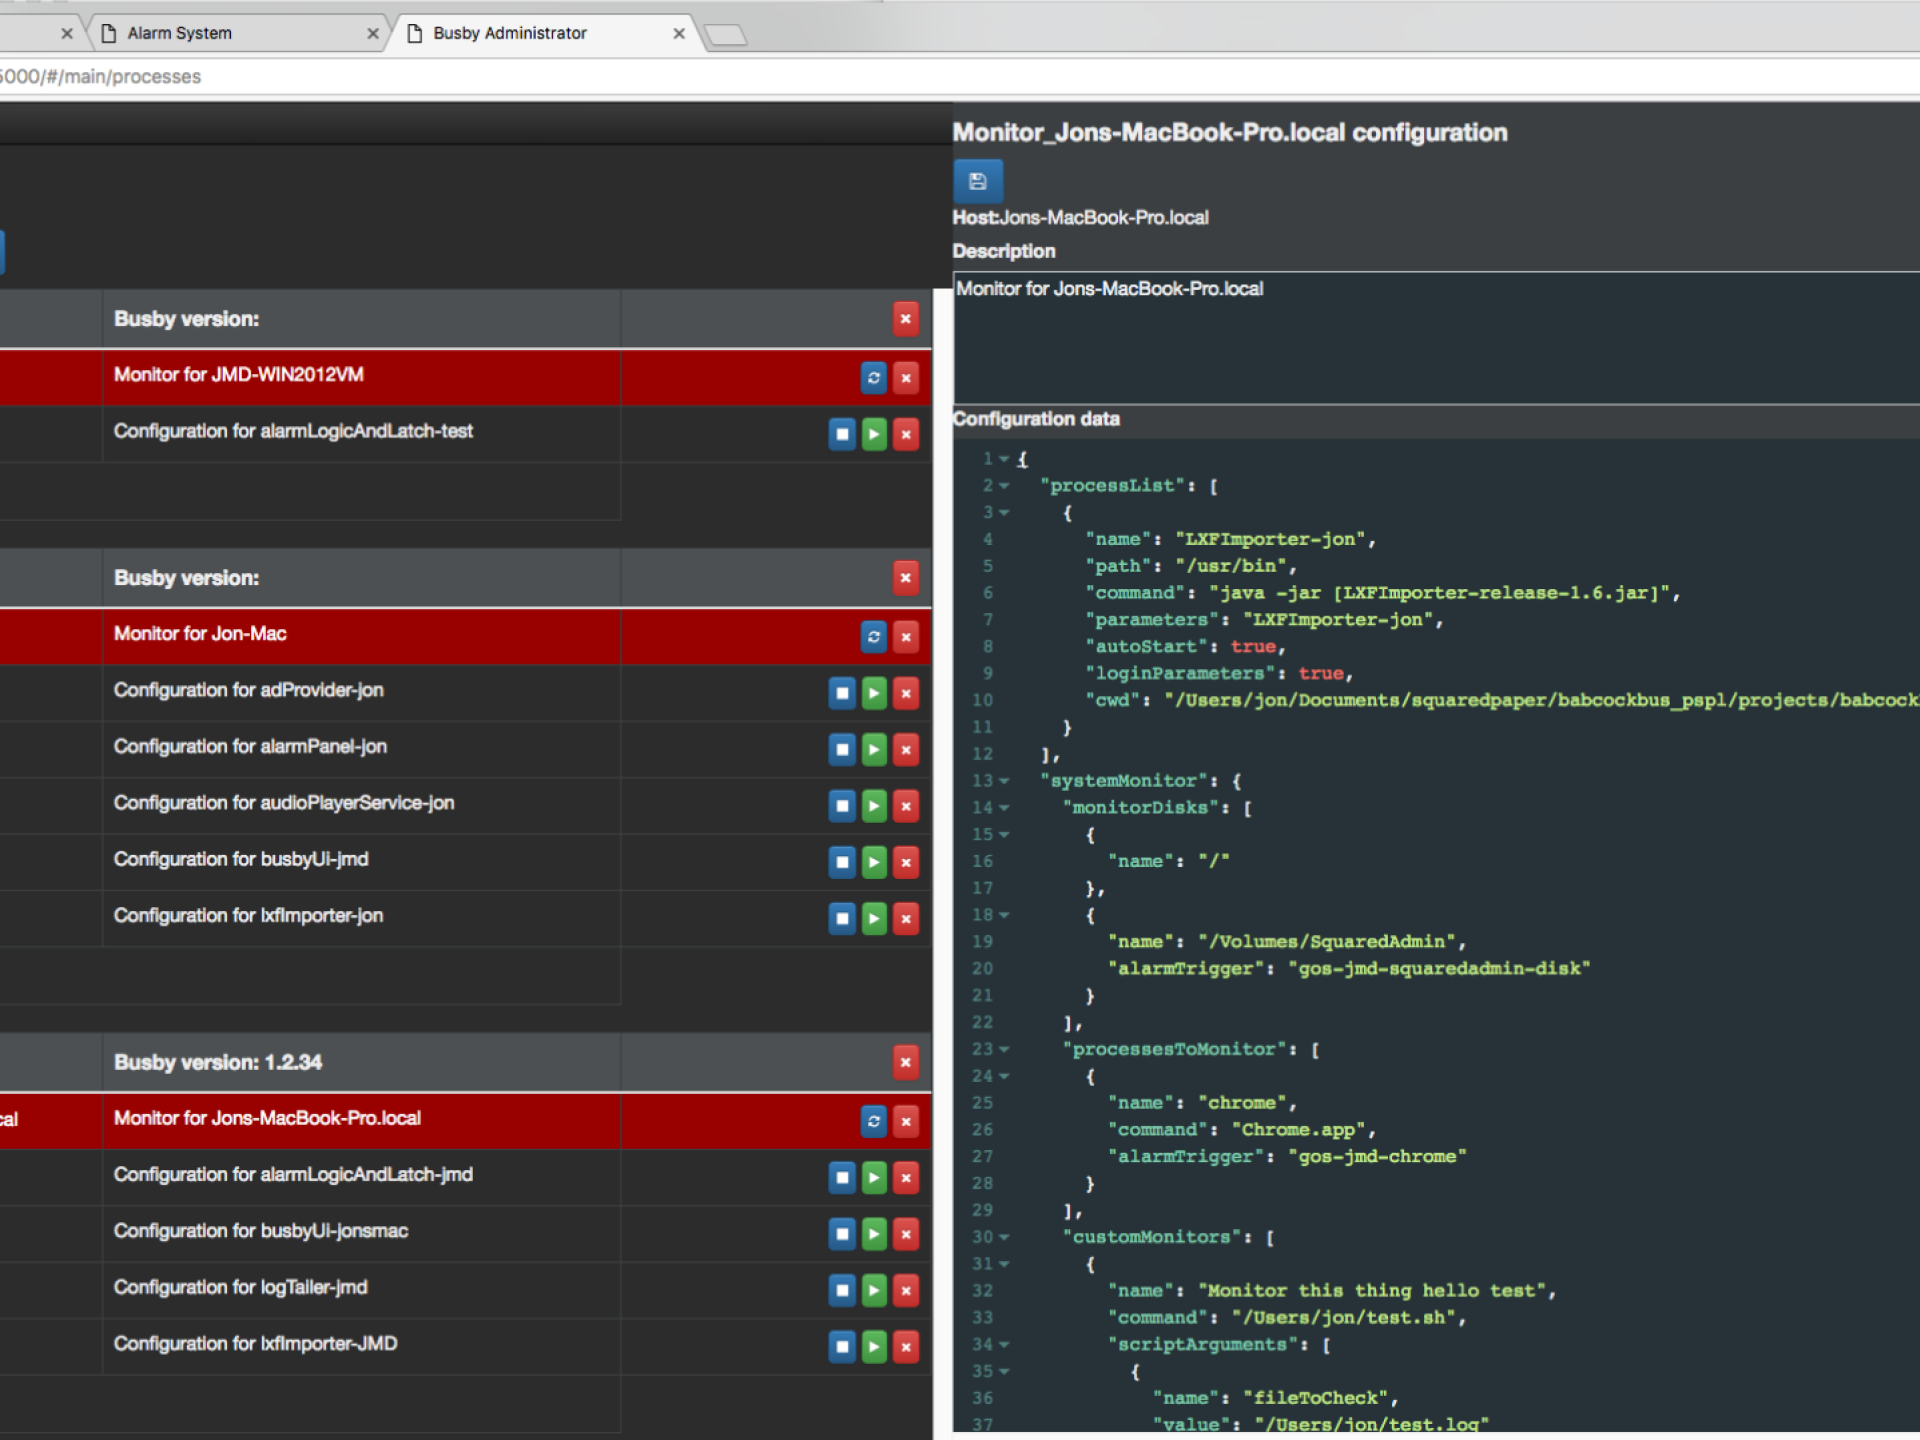Delete logTailer-jmd configuration
The image size is (1920, 1440).
906,1291
